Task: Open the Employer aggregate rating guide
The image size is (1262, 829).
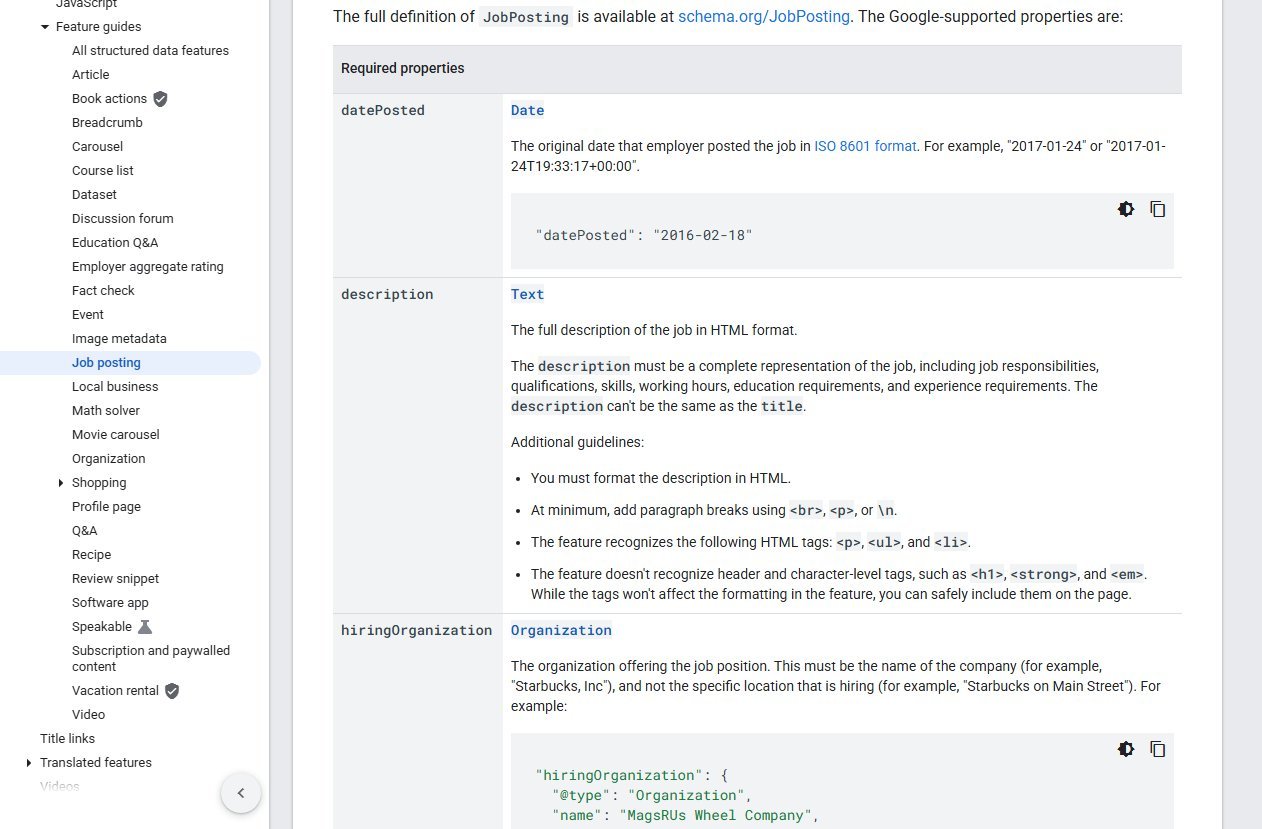Action: 148,267
